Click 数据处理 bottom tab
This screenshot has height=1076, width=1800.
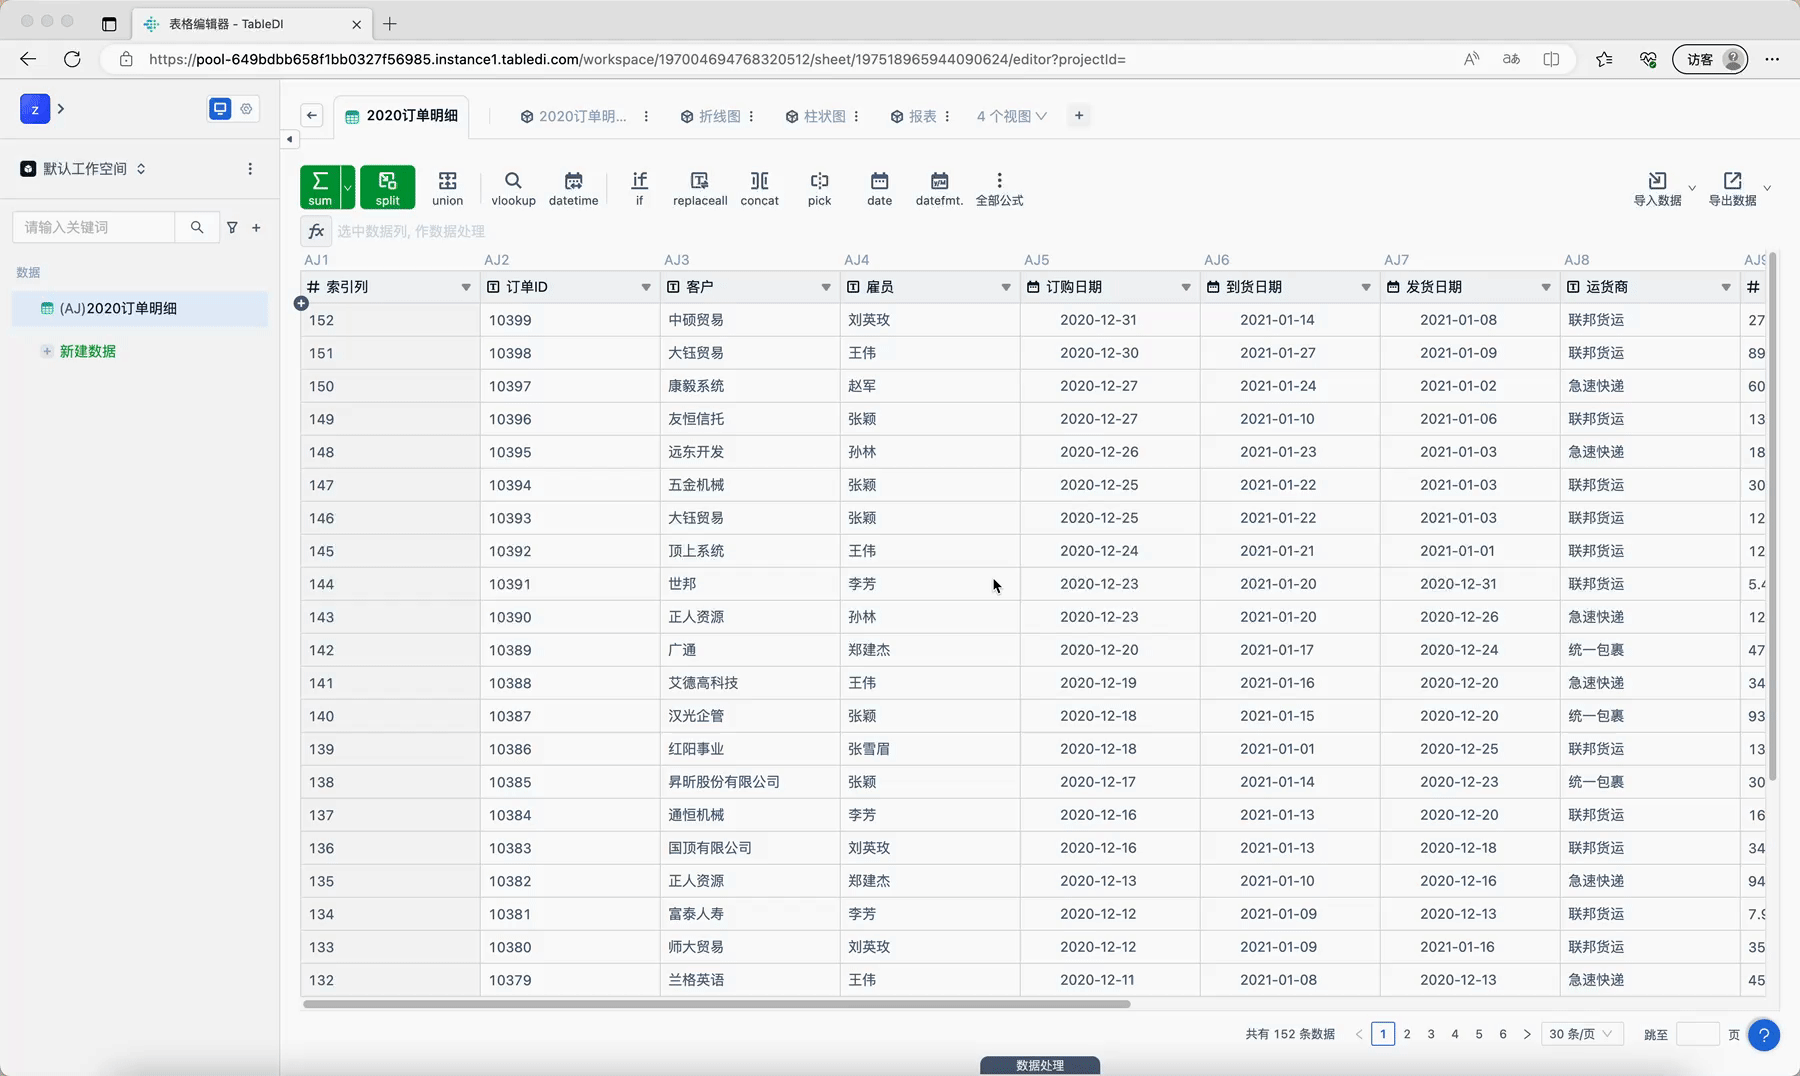pos(1040,1066)
